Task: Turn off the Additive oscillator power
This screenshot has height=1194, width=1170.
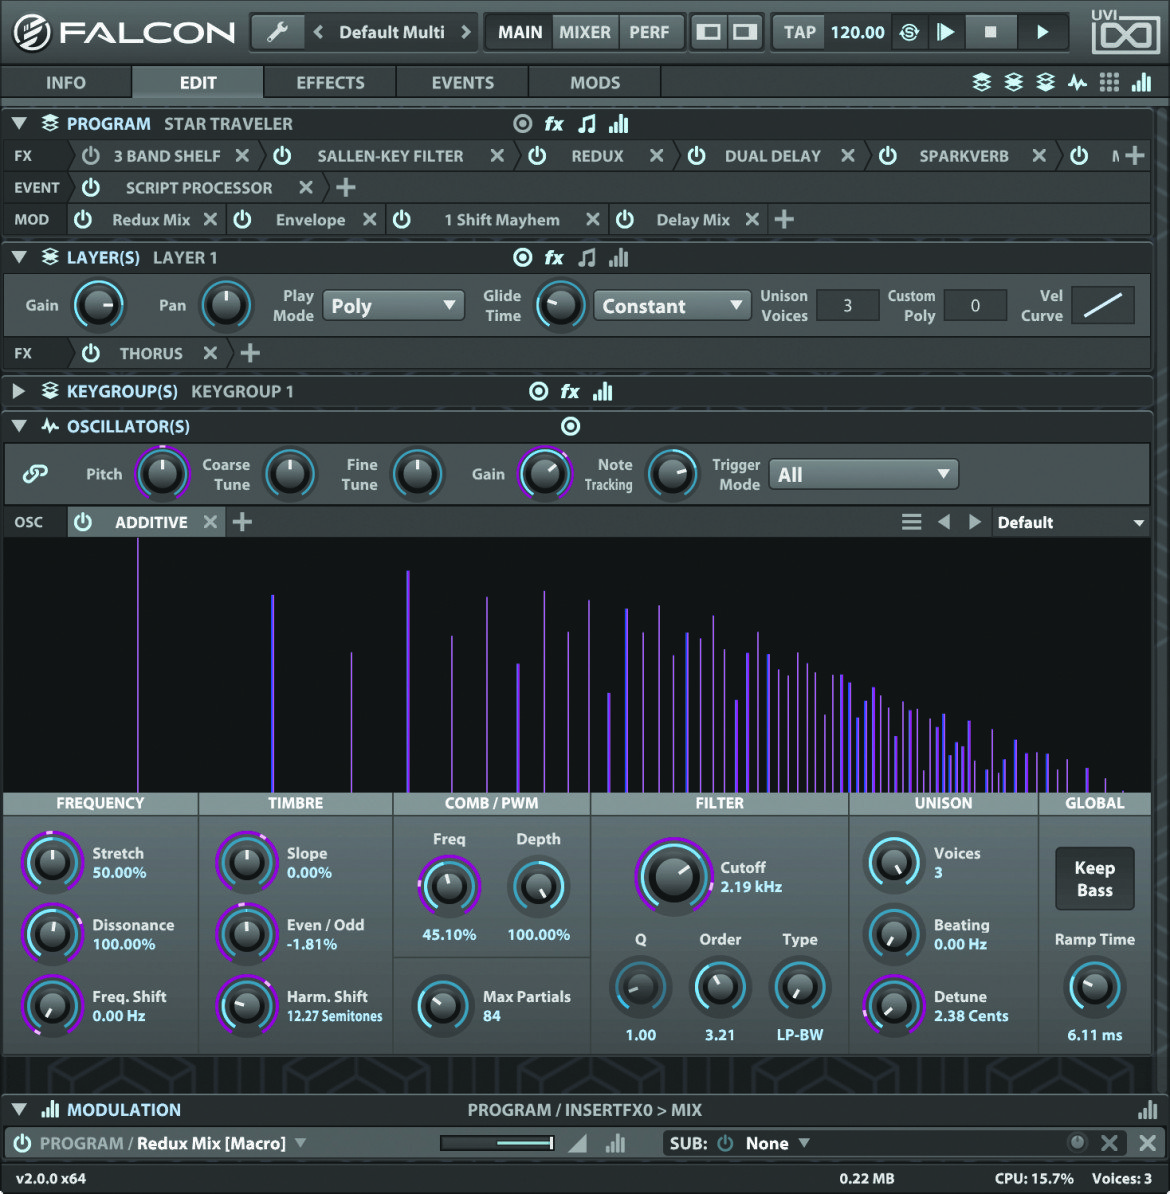Action: point(83,522)
